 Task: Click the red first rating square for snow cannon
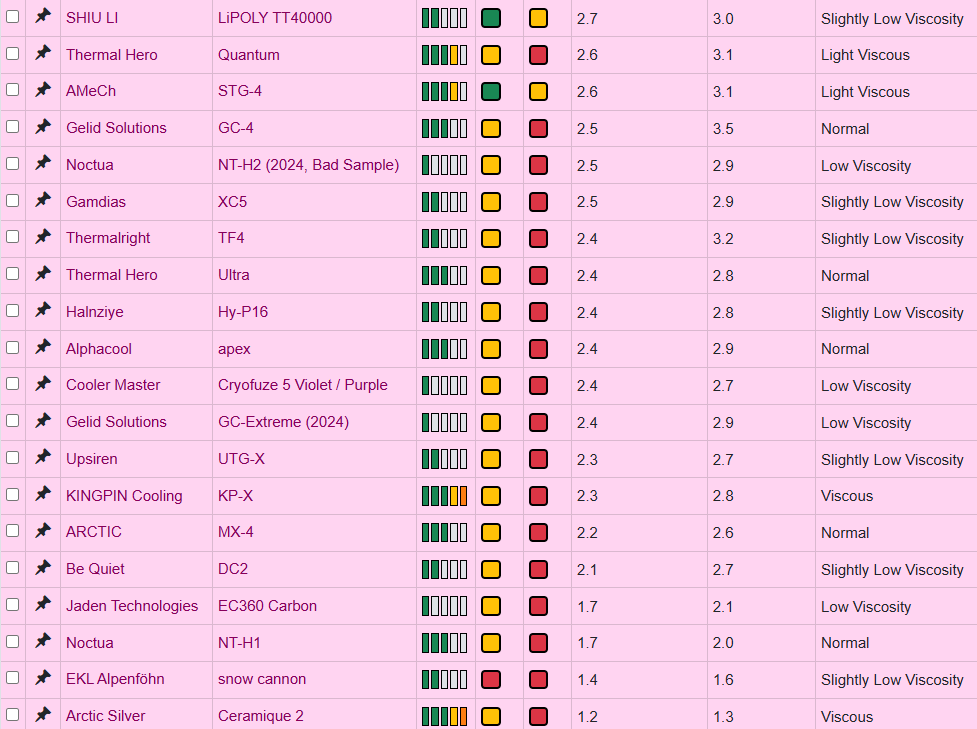point(491,679)
